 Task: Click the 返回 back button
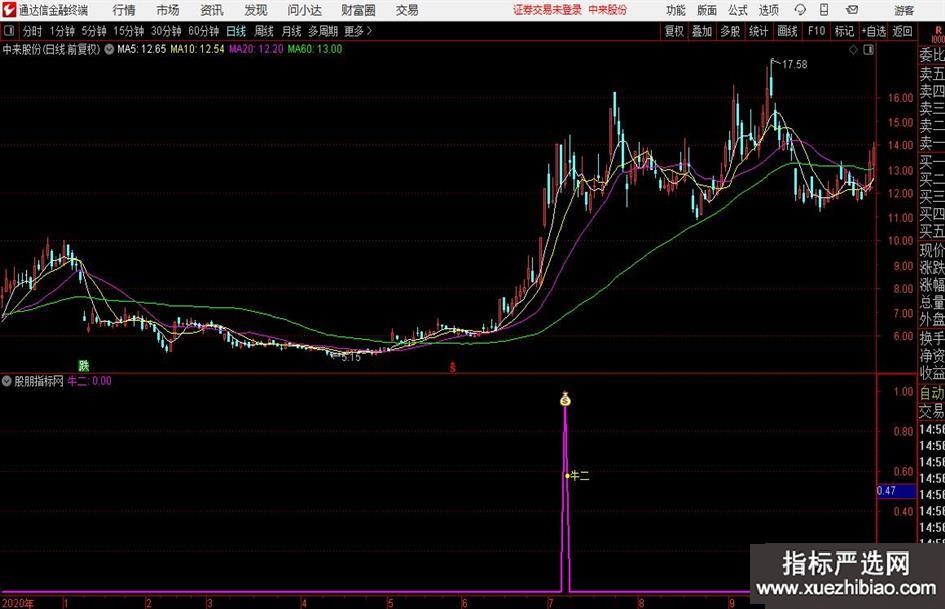[x=902, y=31]
